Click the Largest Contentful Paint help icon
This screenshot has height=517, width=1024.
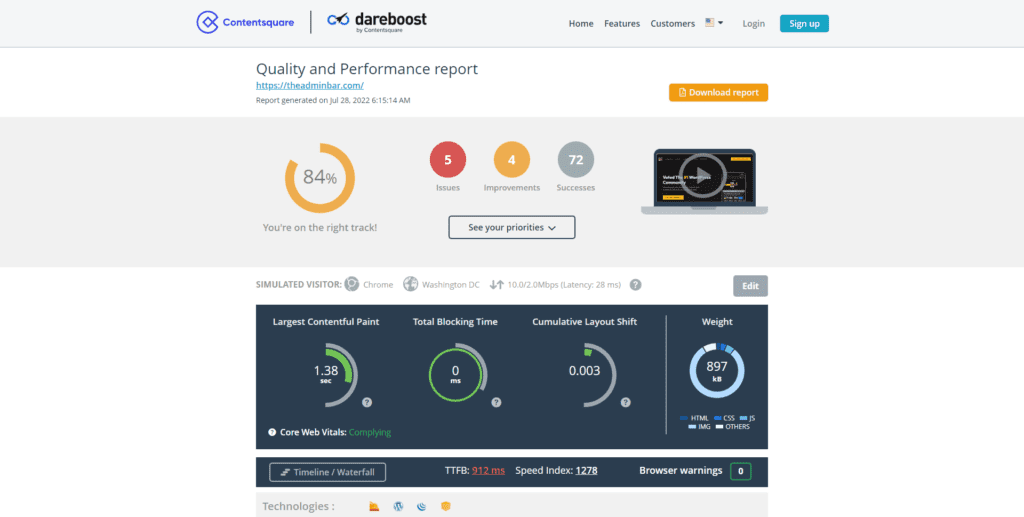[x=367, y=402]
